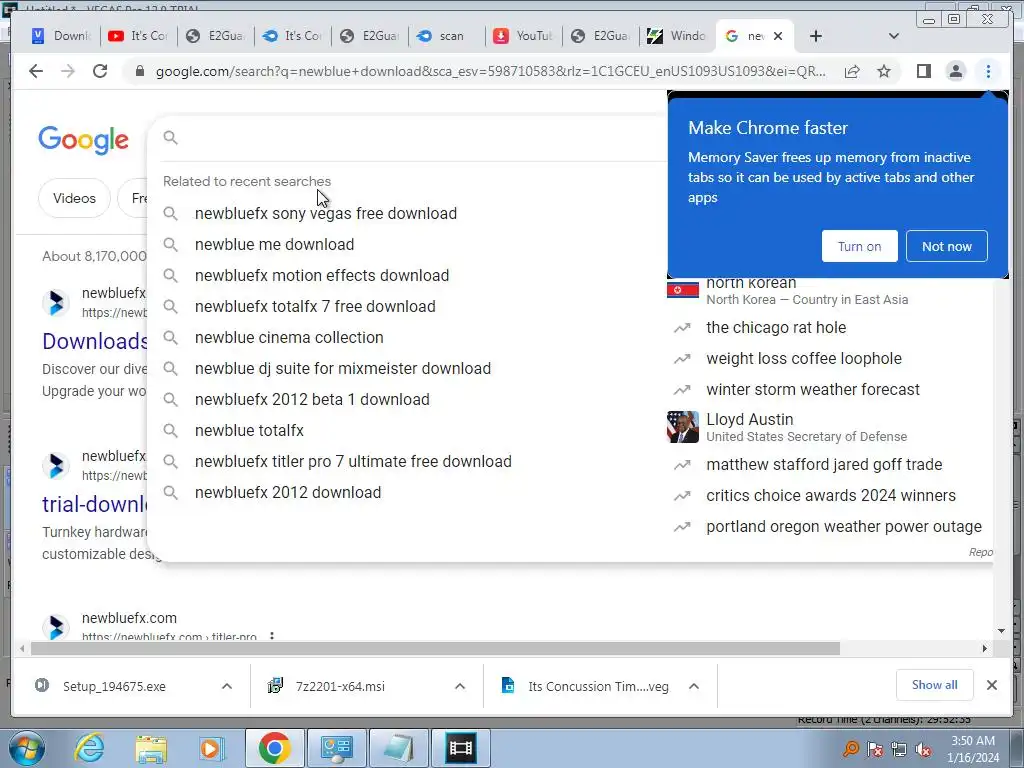Dismiss the Memory Saver popup with Not now
Viewport: 1024px width, 768px height.
coord(946,246)
